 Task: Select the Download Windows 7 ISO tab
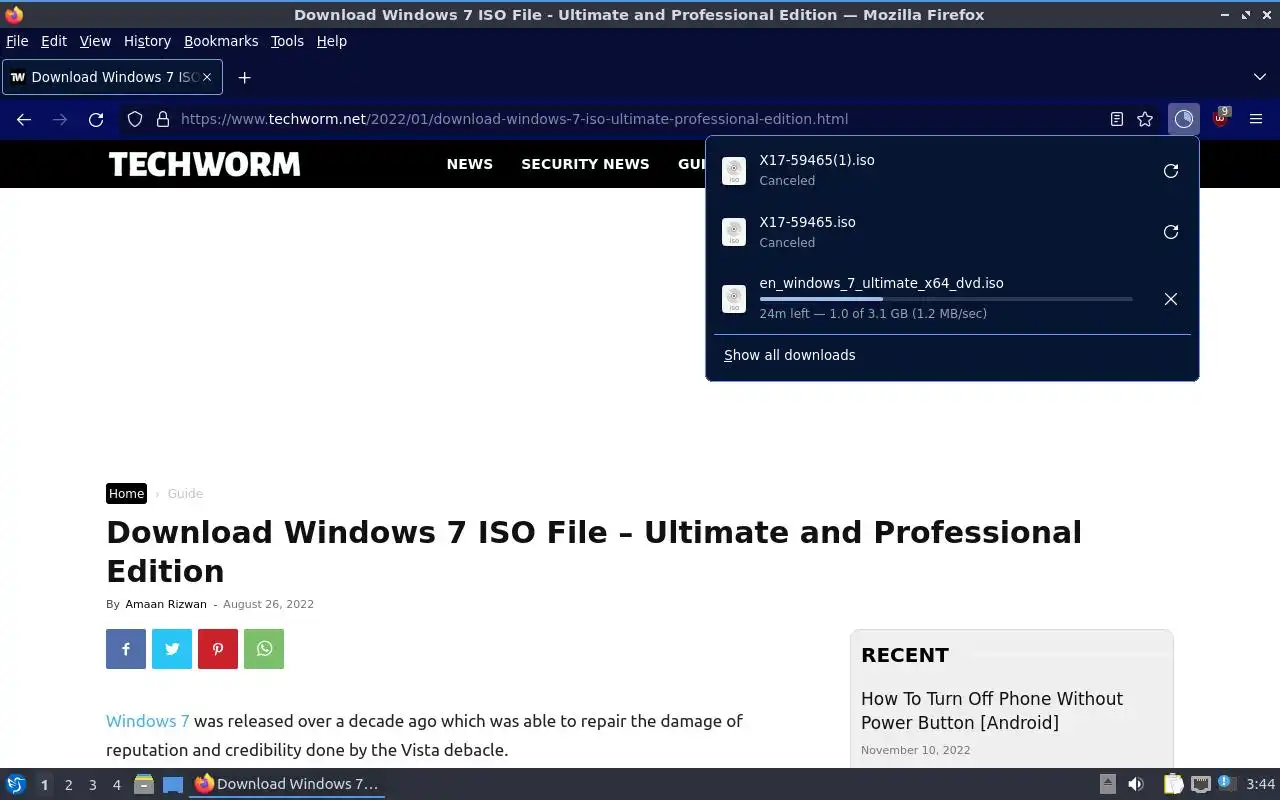112,77
